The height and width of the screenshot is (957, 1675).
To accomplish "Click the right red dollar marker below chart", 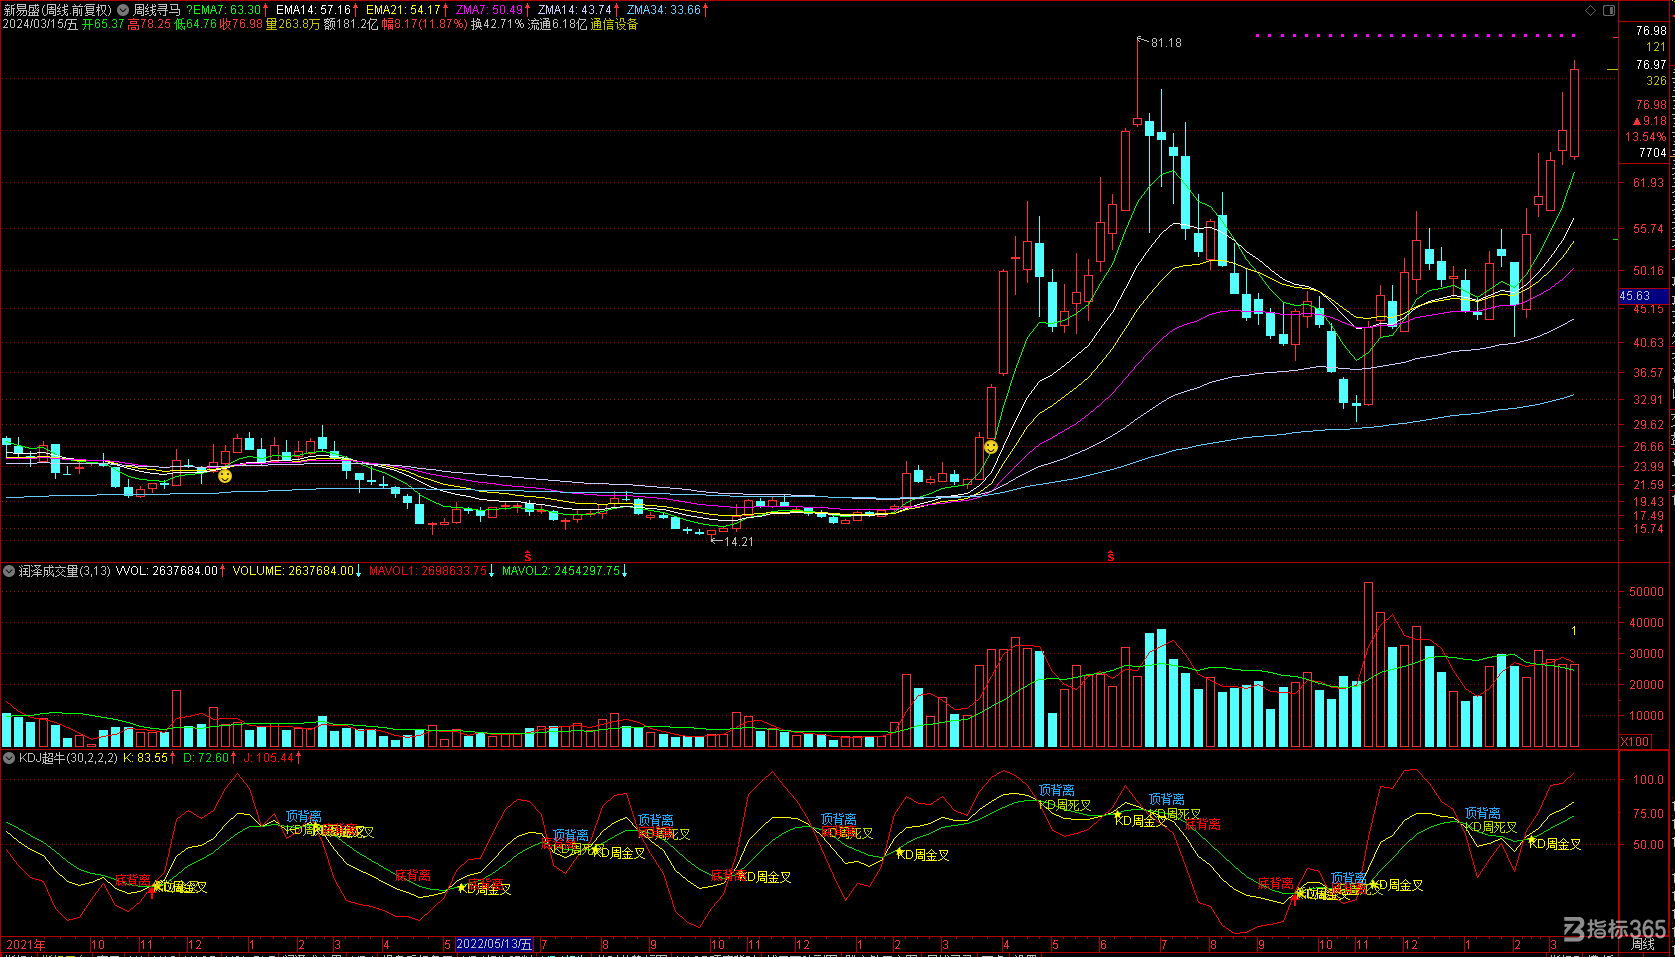I will click(1110, 556).
